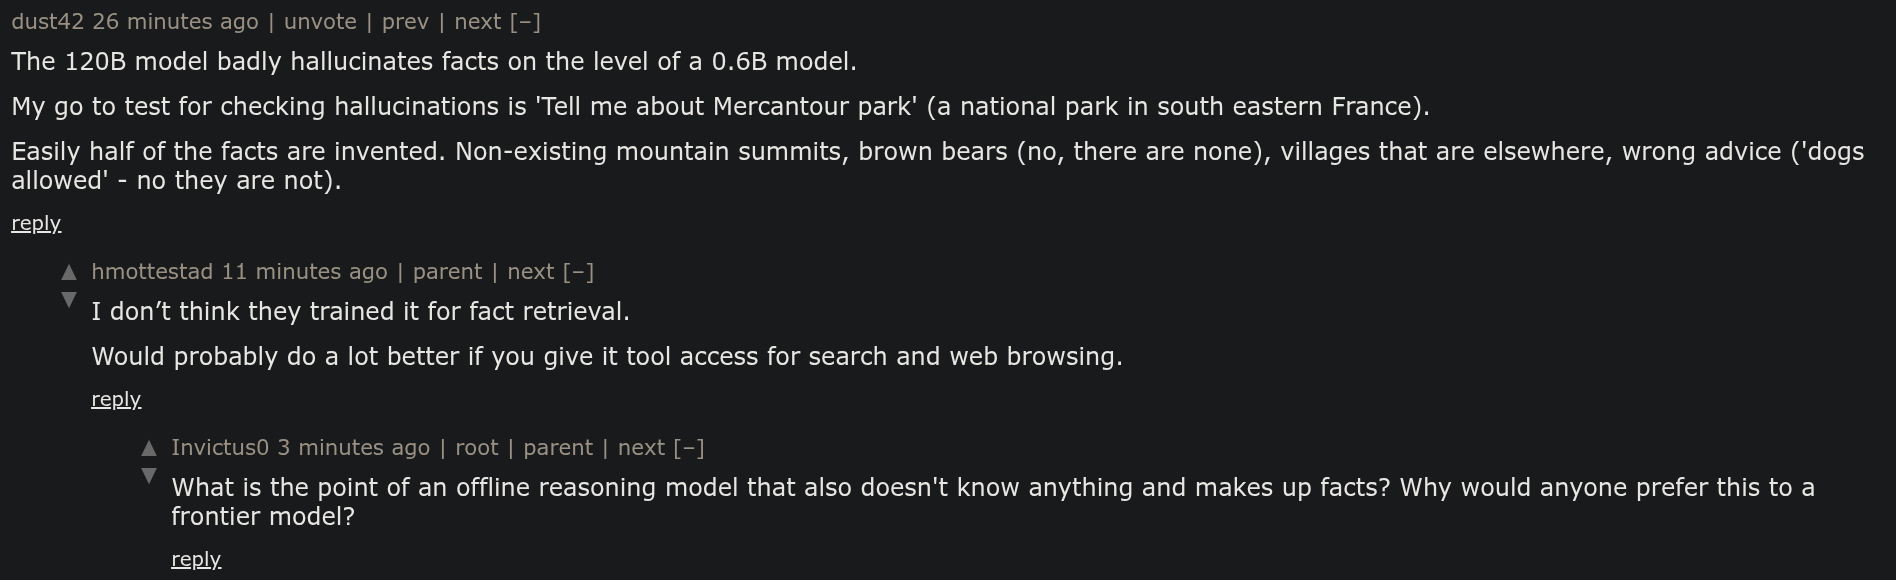The image size is (1896, 580).
Task: Go to root from Invictus0's comment
Action: click(x=477, y=448)
